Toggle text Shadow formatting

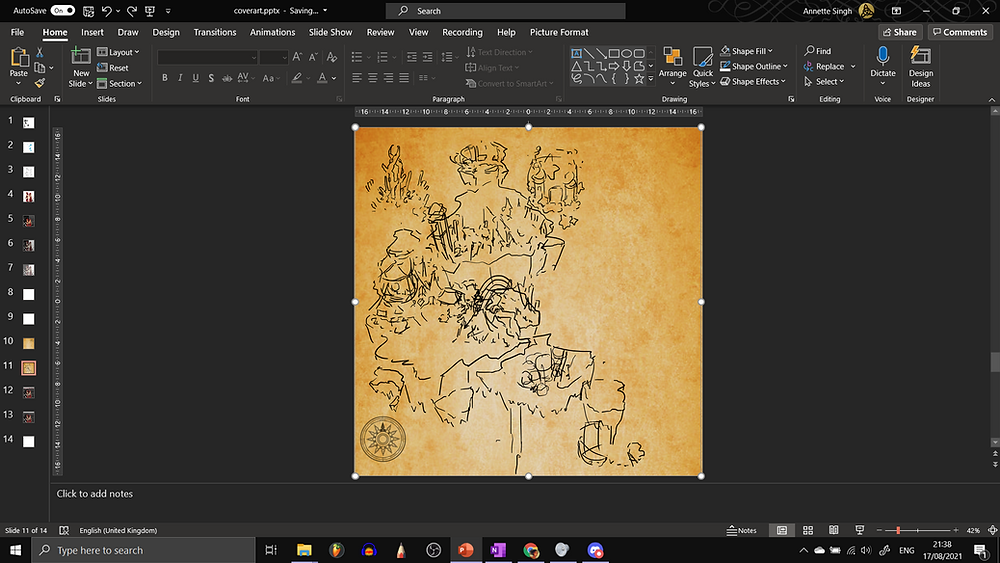pyautogui.click(x=211, y=78)
